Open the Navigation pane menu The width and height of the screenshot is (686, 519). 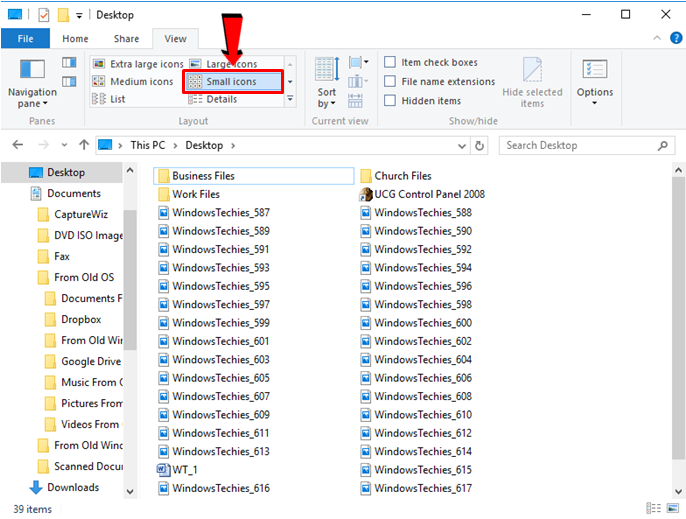pyautogui.click(x=32, y=84)
